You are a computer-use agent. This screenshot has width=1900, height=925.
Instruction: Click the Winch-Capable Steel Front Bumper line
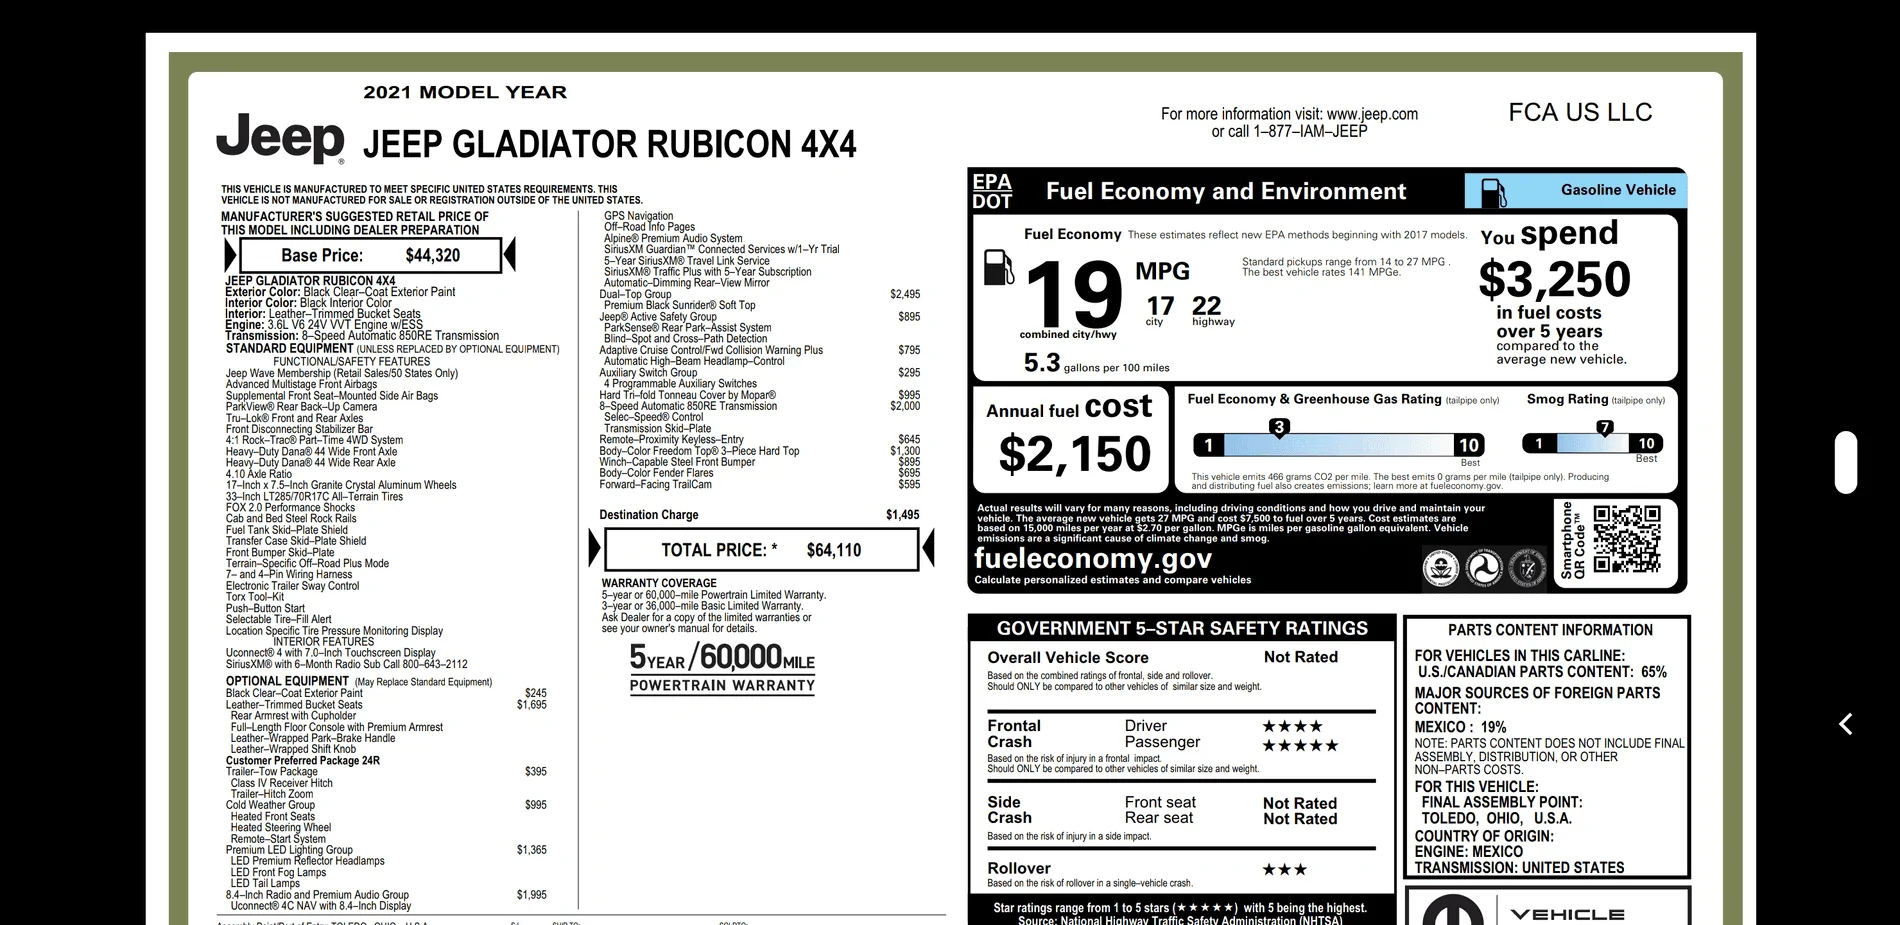pyautogui.click(x=759, y=462)
